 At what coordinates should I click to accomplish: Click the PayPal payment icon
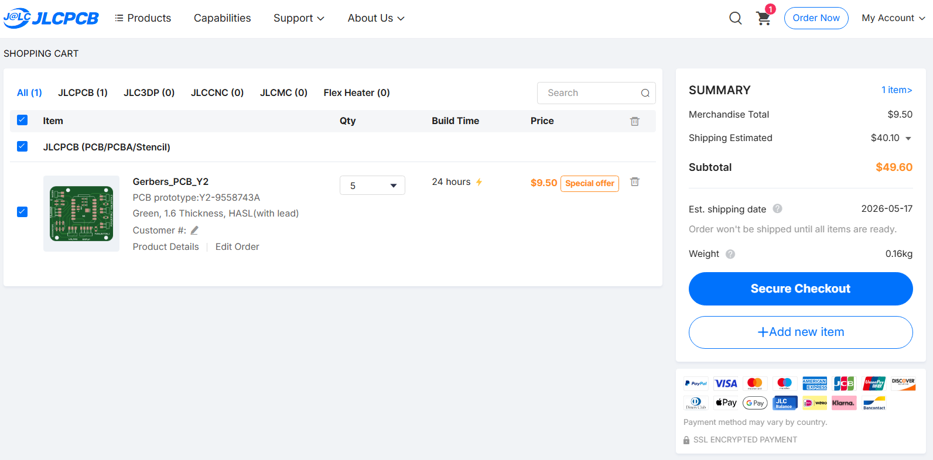click(696, 383)
